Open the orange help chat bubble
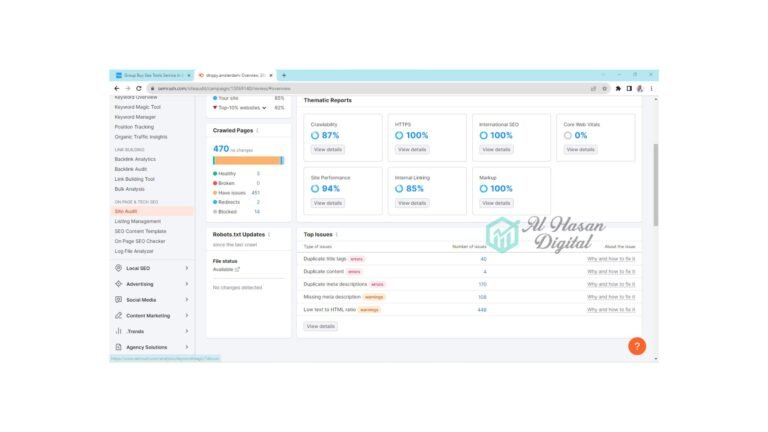 (x=636, y=346)
